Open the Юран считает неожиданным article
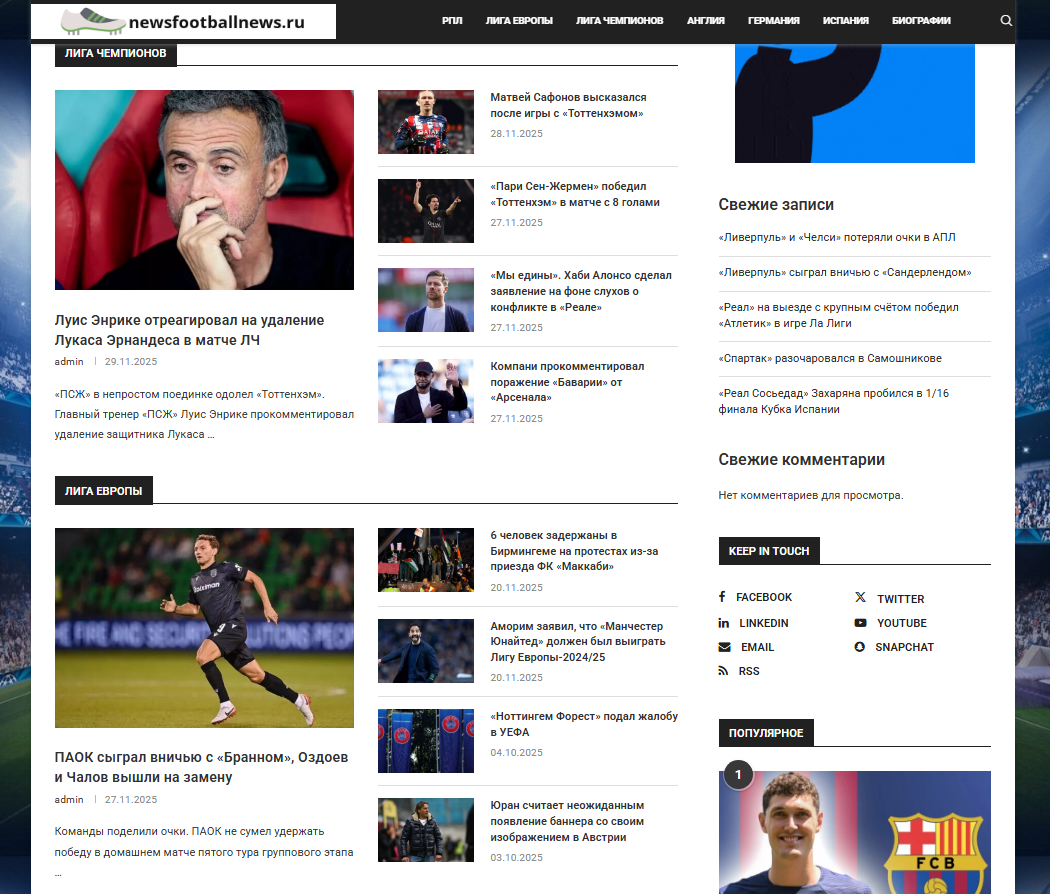The image size is (1050, 894). (x=567, y=821)
